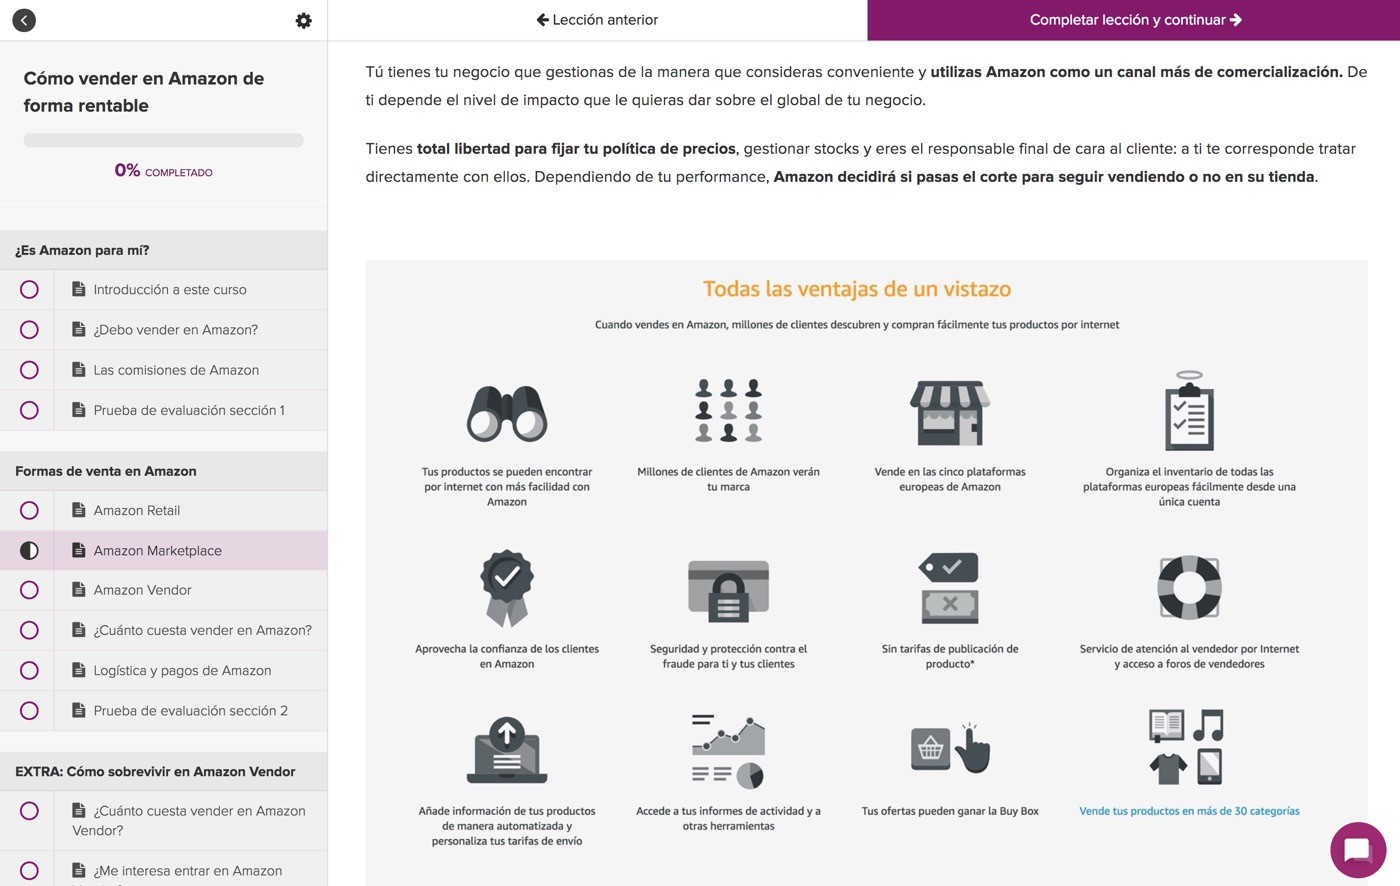Click text Millones de clientes de Amazon verán tu marca

(x=728, y=479)
